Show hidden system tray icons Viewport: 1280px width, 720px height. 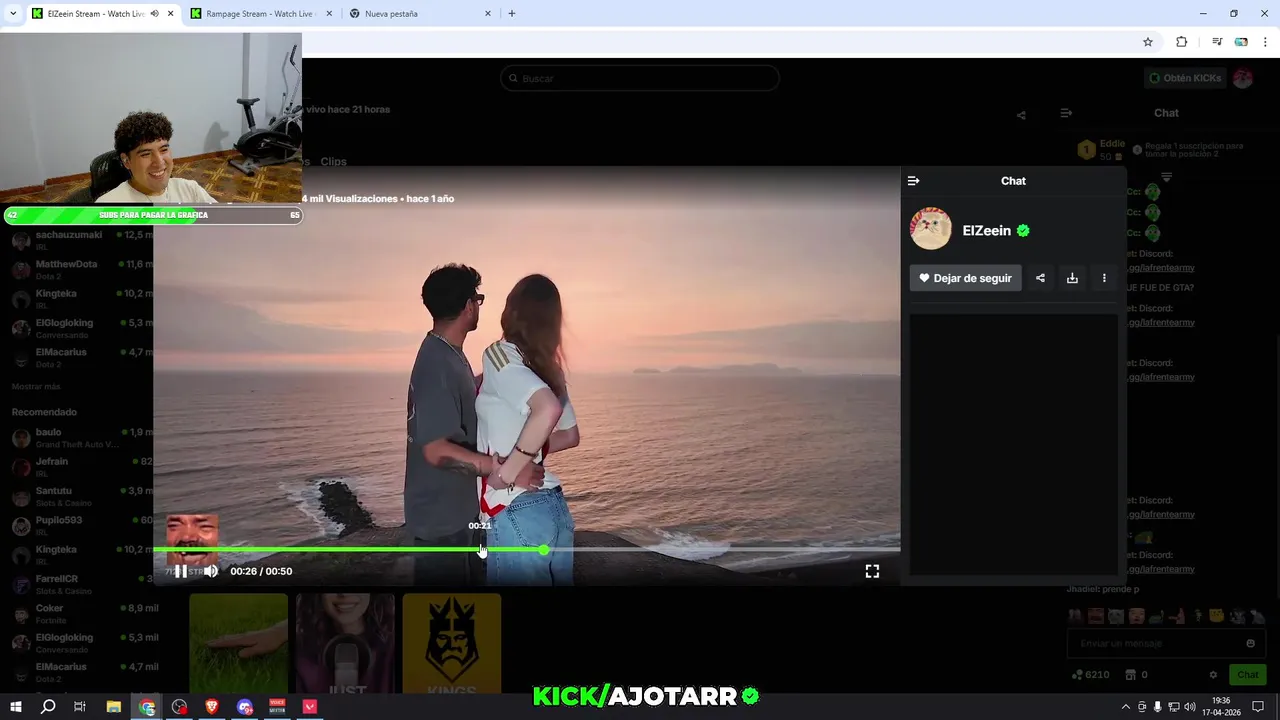[1126, 707]
